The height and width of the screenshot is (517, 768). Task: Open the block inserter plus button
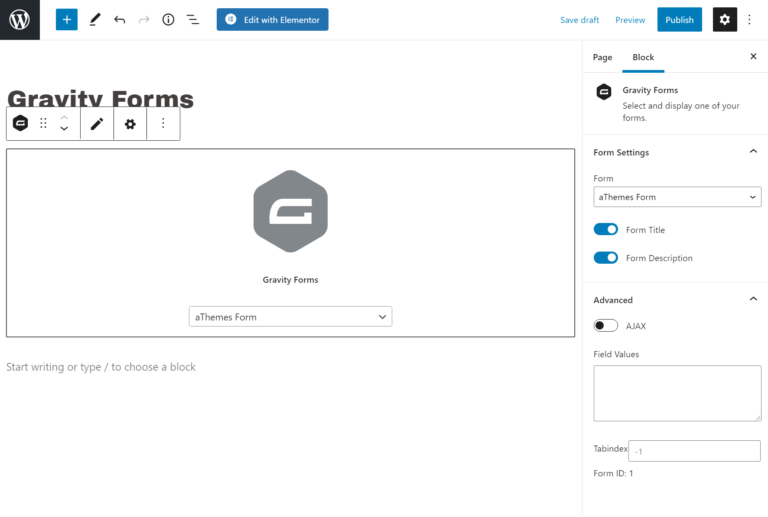[x=67, y=20]
